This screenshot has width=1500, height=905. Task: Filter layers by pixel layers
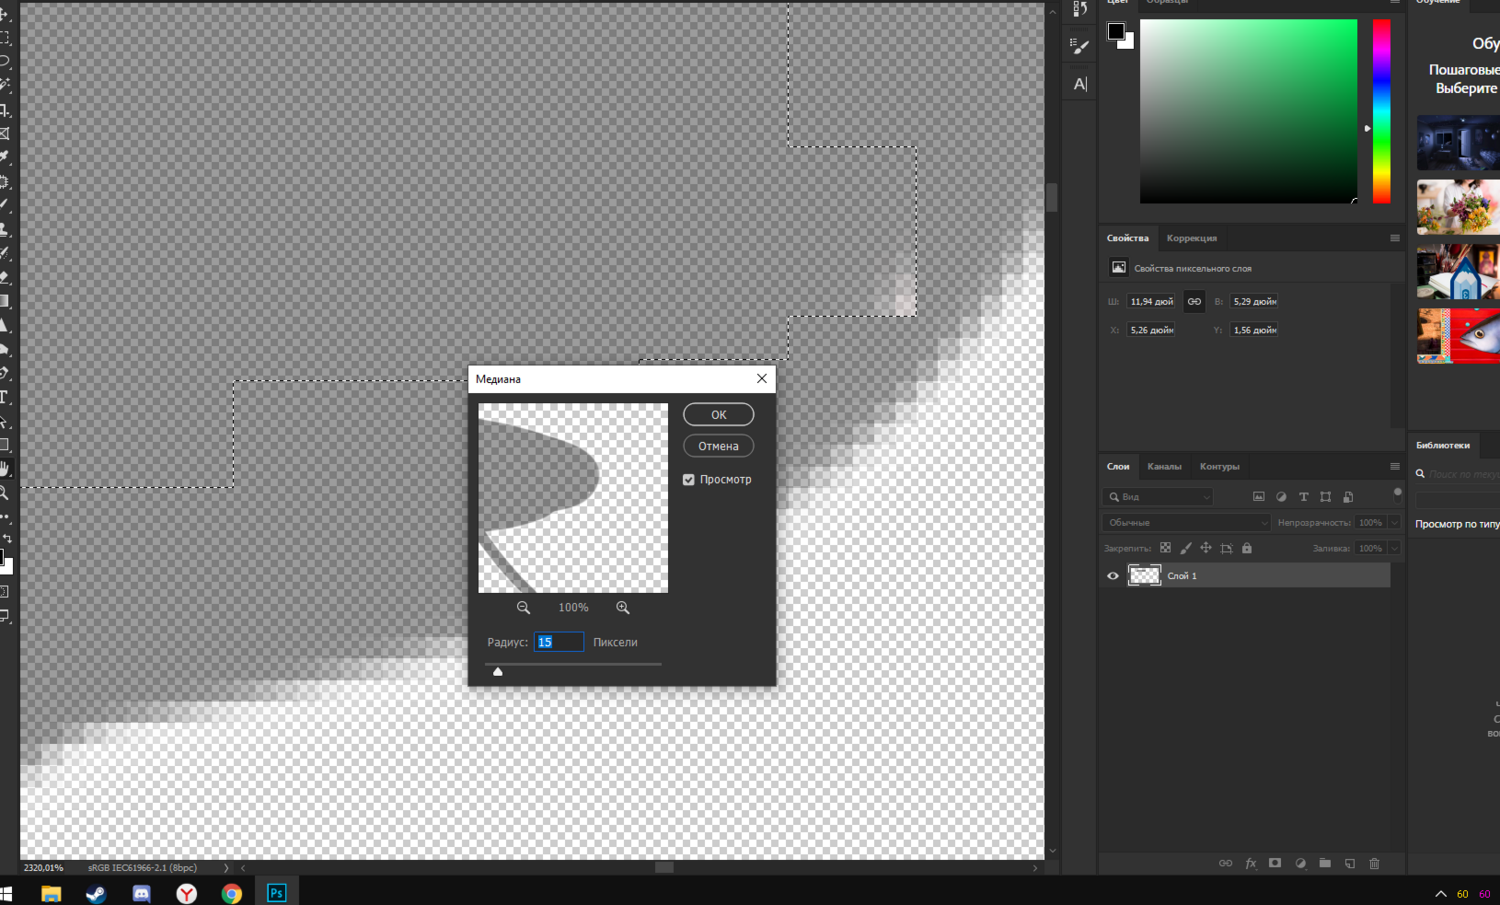(1259, 497)
